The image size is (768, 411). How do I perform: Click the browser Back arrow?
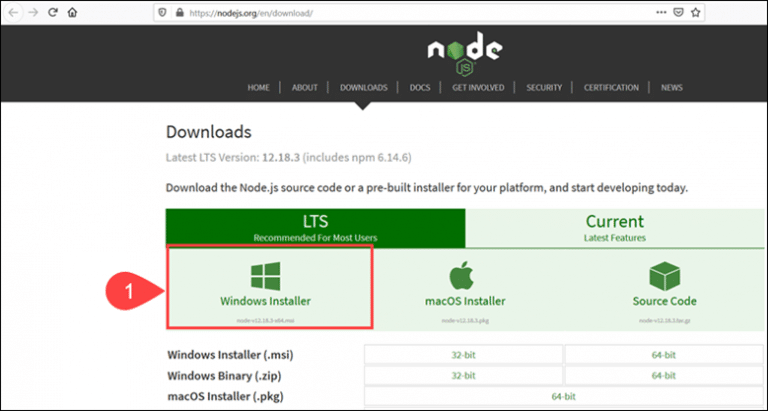pos(13,13)
